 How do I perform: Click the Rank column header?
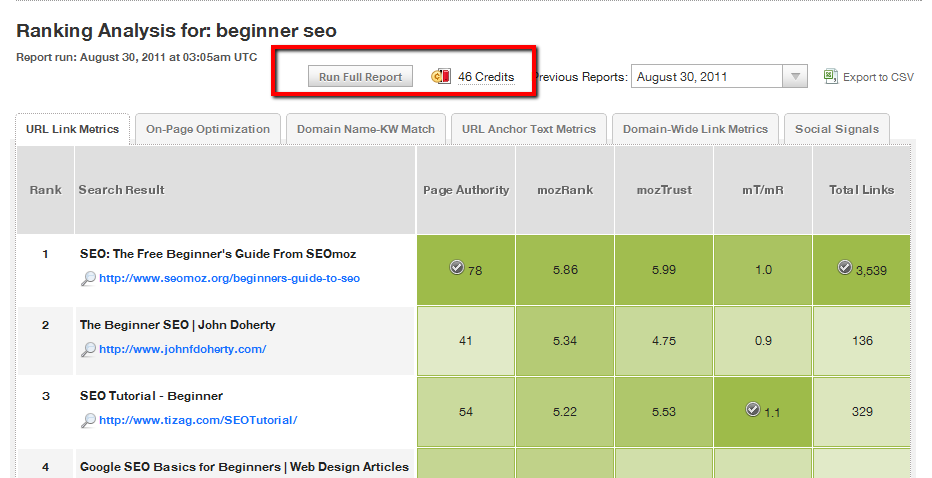46,190
